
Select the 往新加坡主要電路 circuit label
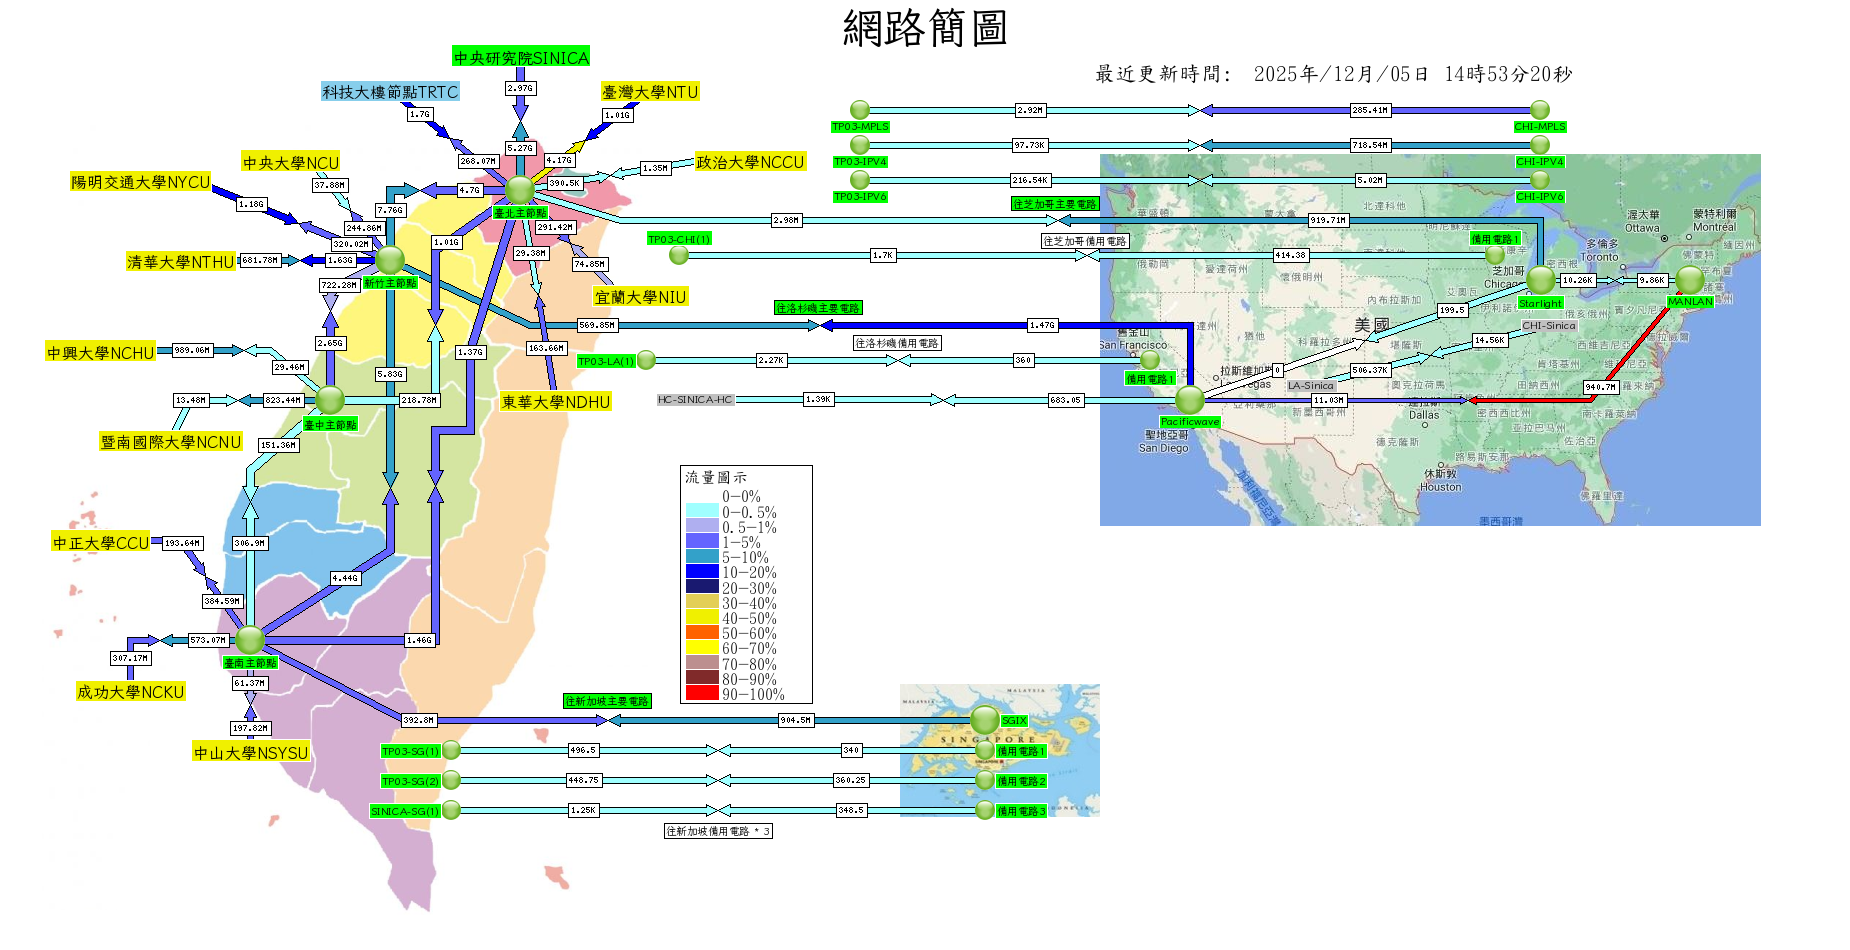tap(607, 701)
